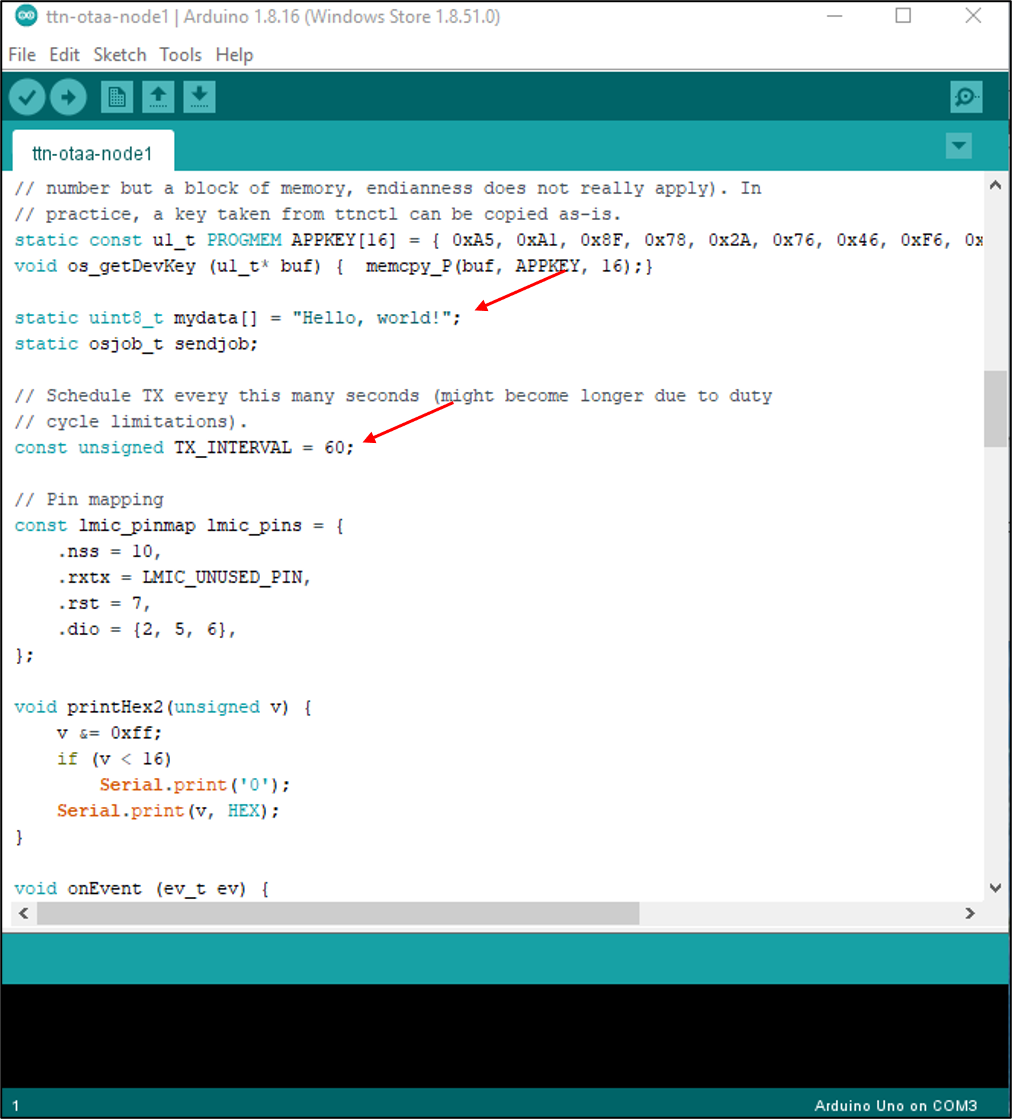This screenshot has height=1119, width=1012.
Task: Open the Help menu
Action: pyautogui.click(x=235, y=55)
